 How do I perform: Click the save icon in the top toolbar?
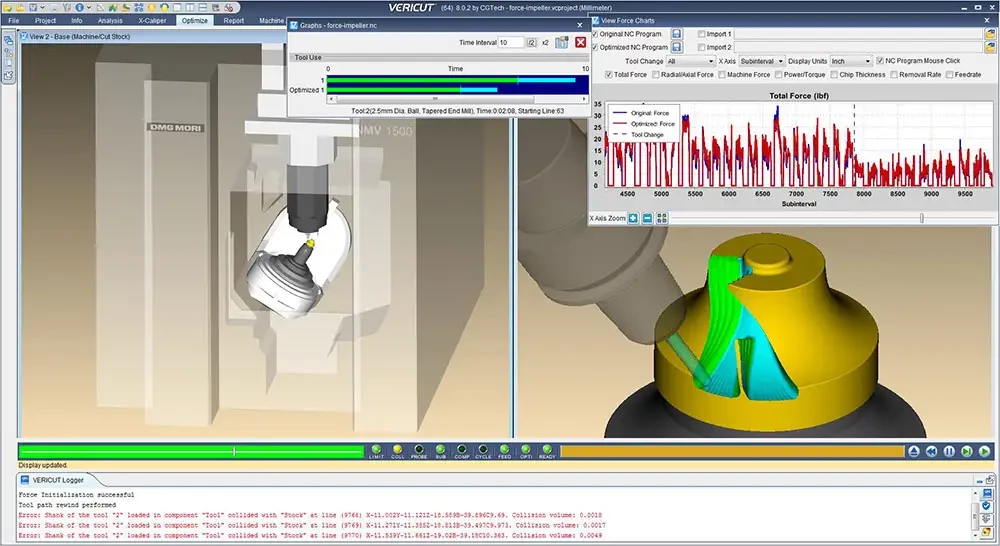pyautogui.click(x=33, y=8)
